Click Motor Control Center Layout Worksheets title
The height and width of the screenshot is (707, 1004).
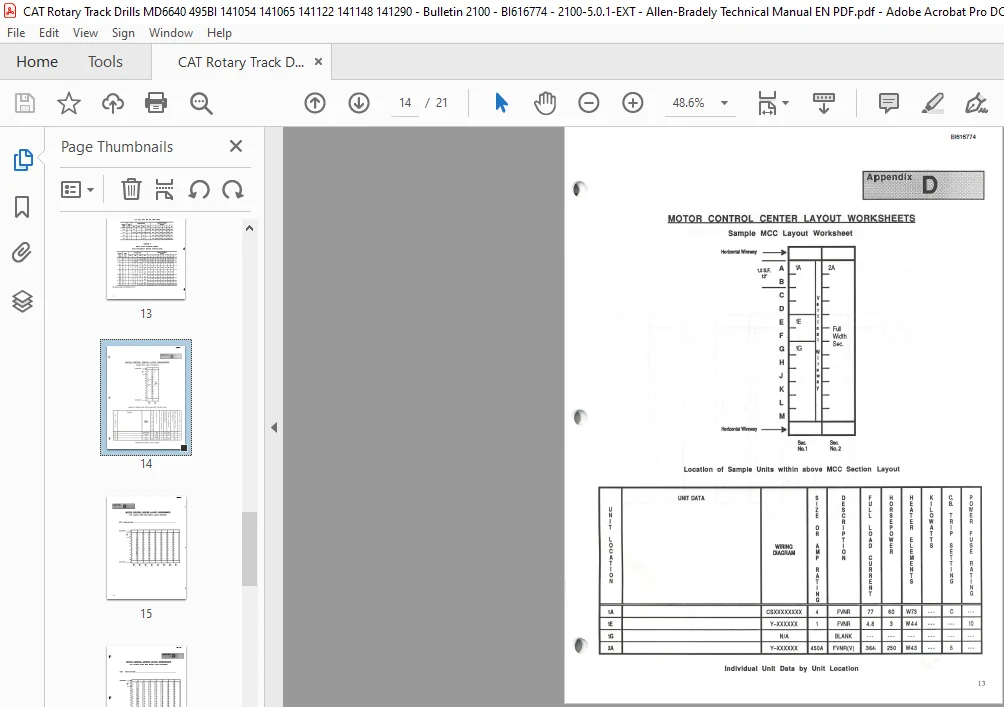click(x=791, y=218)
